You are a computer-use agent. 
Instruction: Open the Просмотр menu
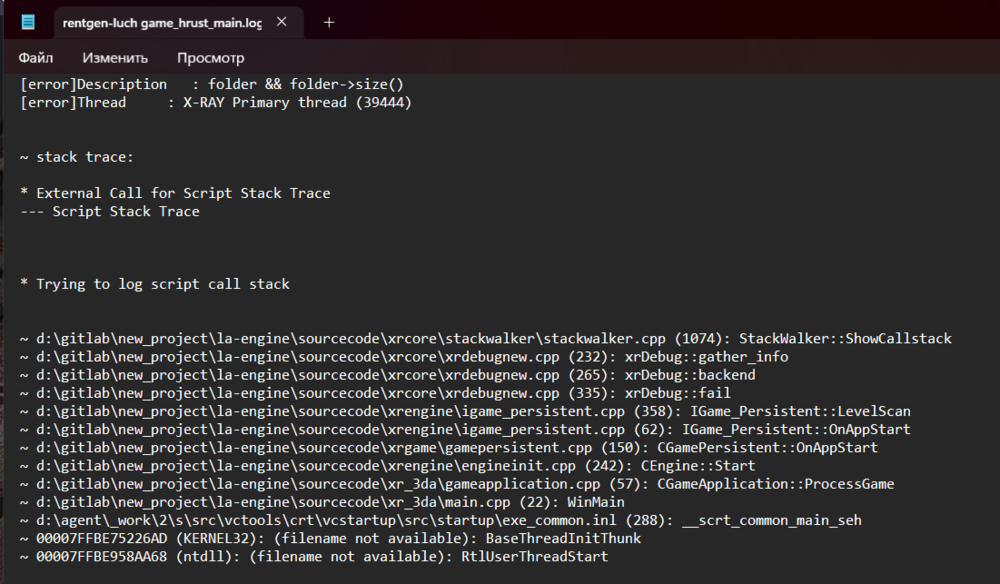point(210,58)
